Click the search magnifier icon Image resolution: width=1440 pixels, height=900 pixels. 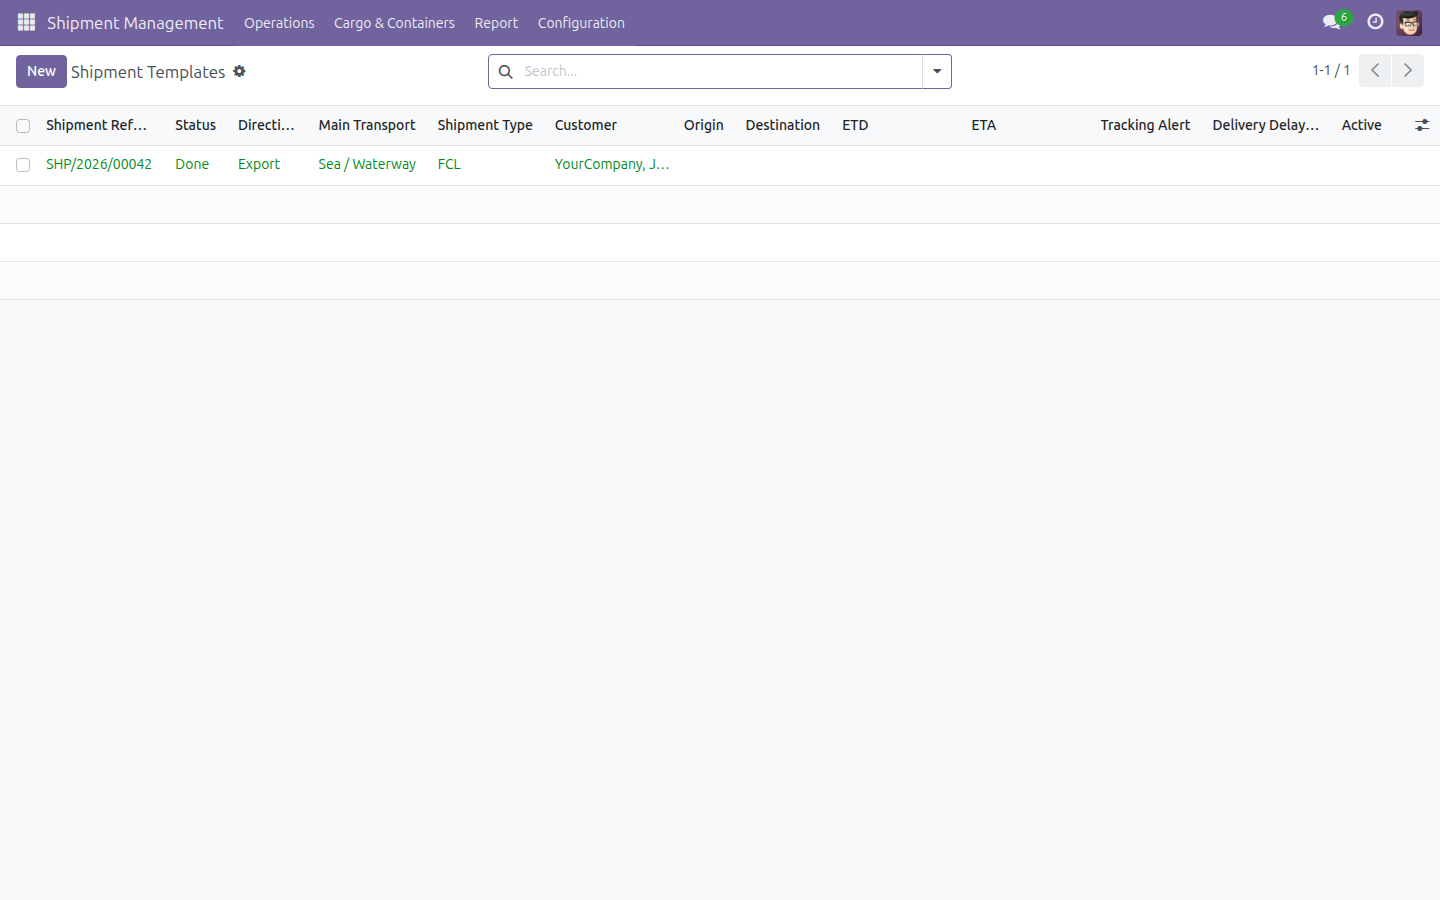(x=506, y=71)
